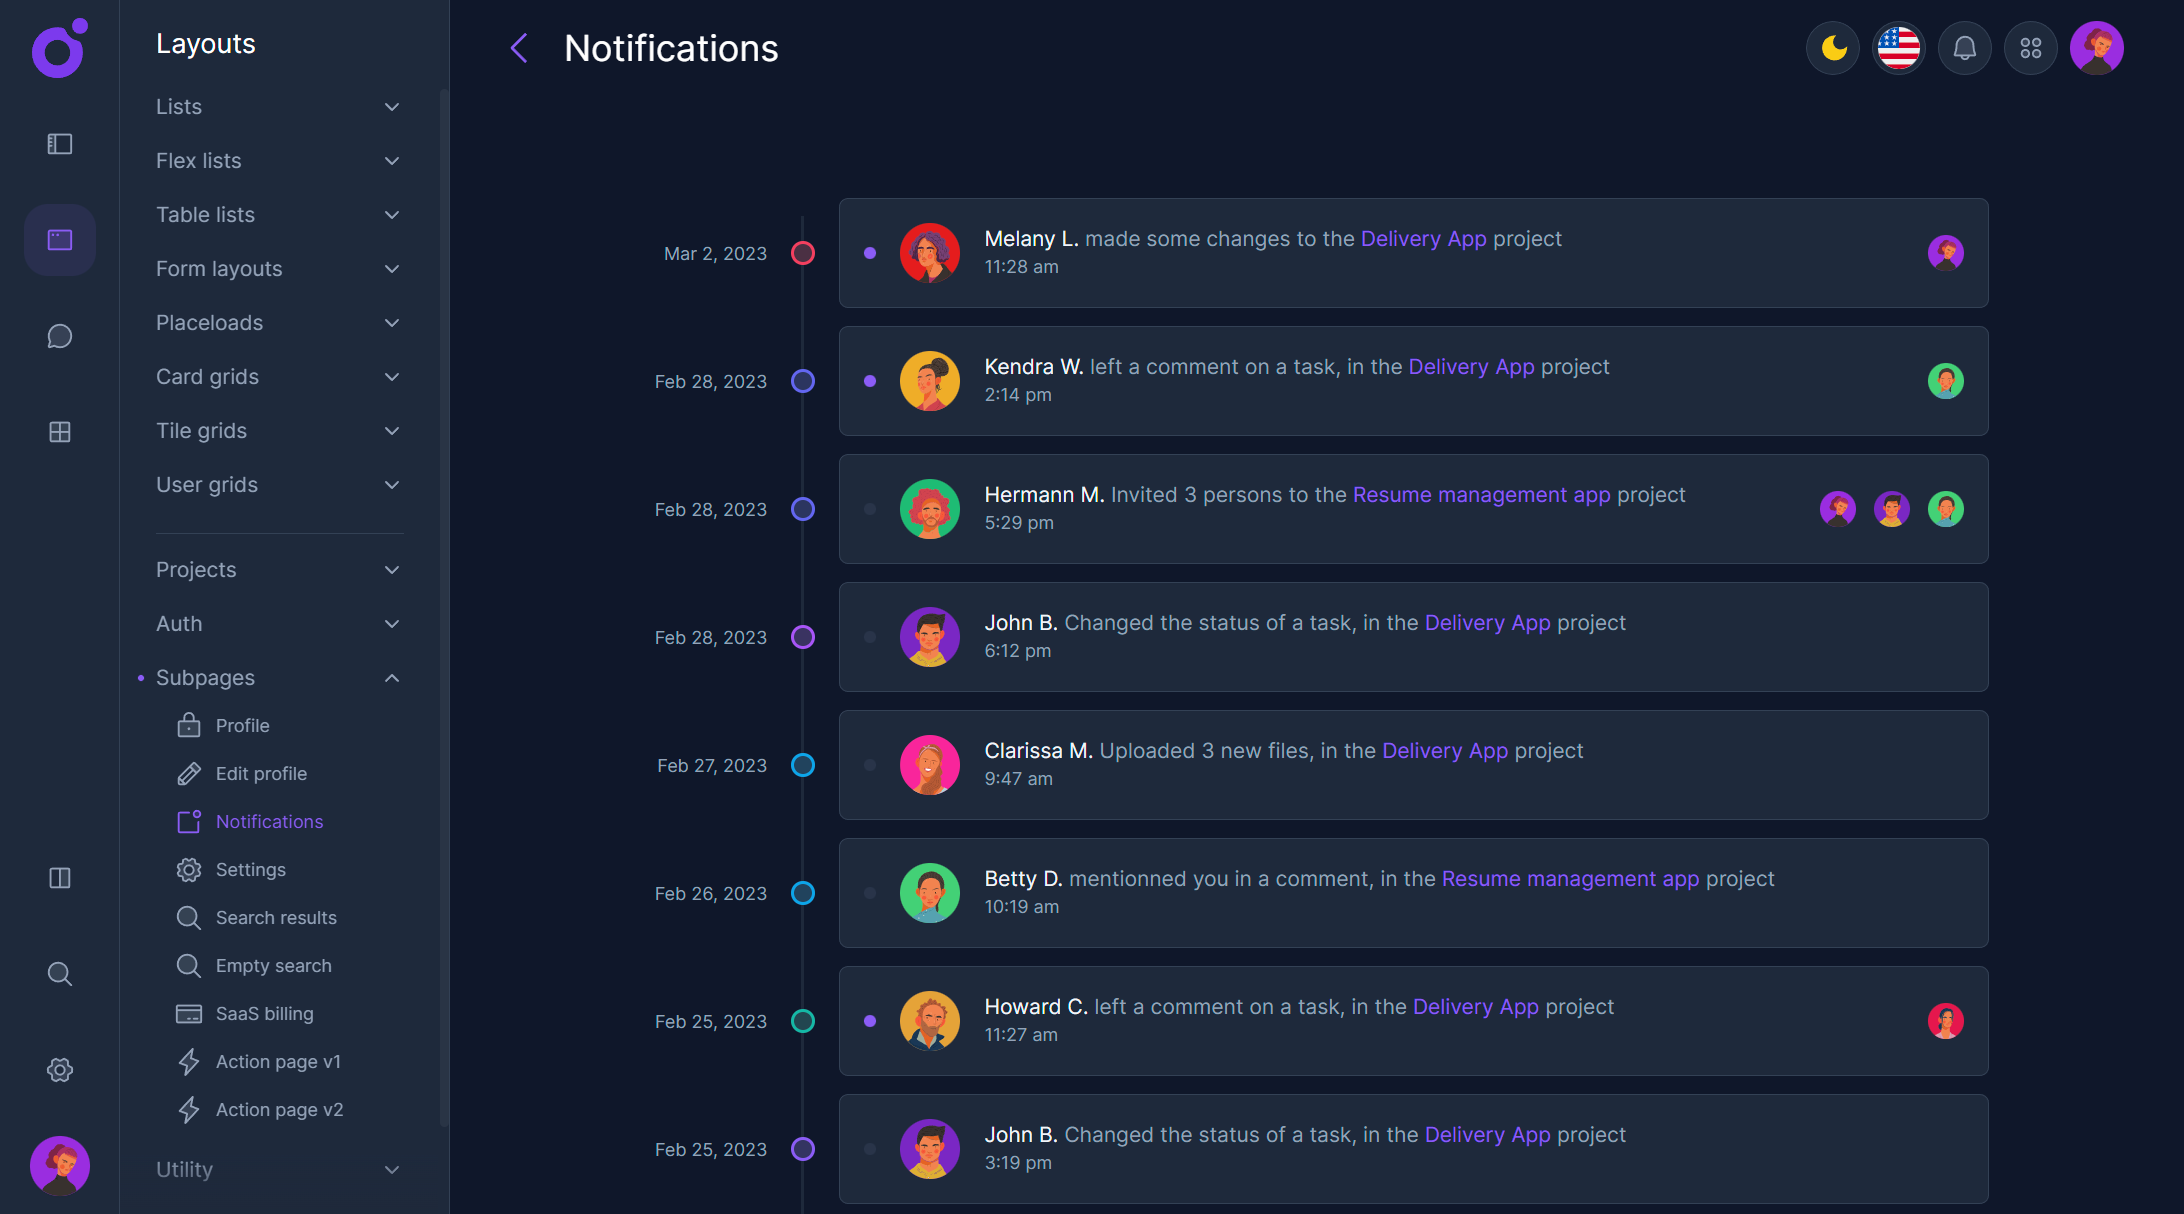Toggle dark mode with the moon icon
The width and height of the screenshot is (2184, 1214).
(1832, 47)
